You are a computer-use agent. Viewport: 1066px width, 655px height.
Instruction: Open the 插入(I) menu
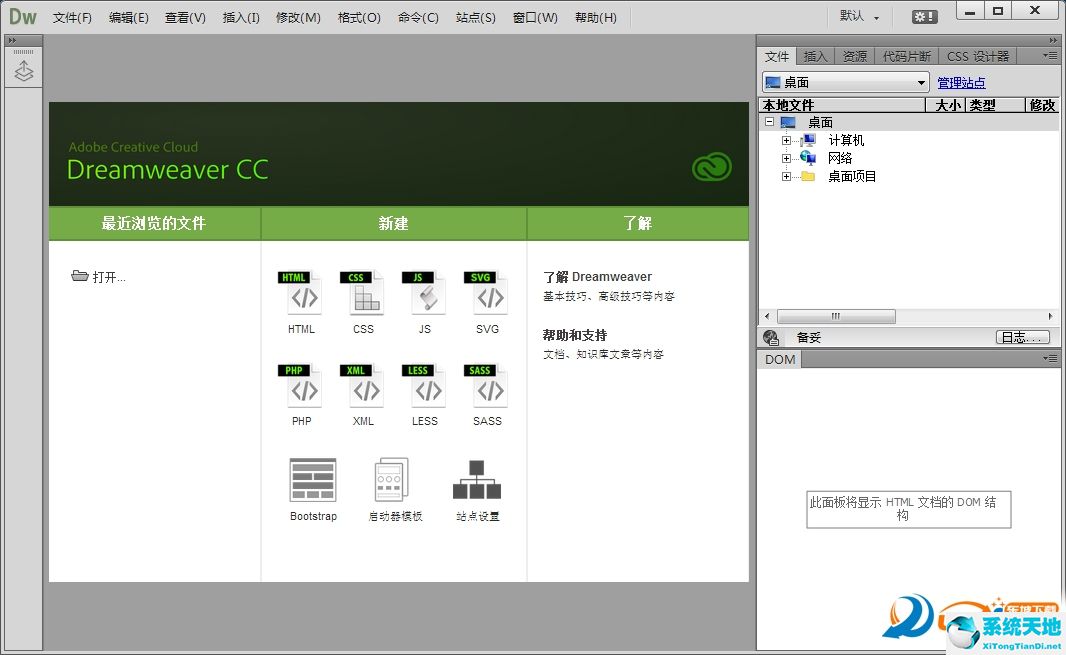click(241, 18)
